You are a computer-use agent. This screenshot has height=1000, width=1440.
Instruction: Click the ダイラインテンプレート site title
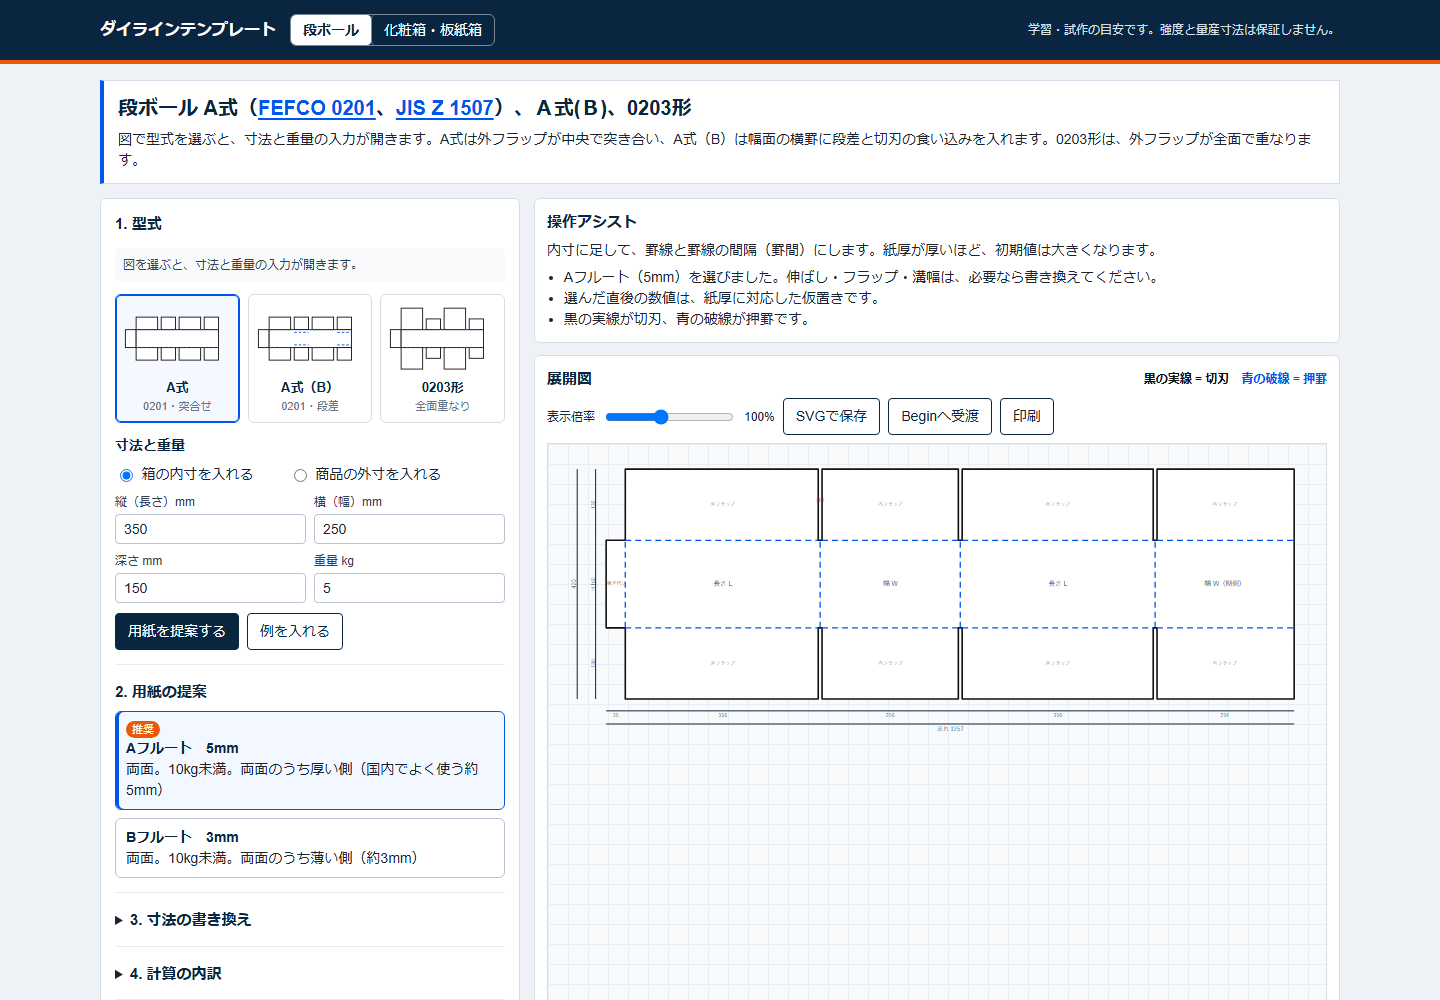pyautogui.click(x=188, y=29)
